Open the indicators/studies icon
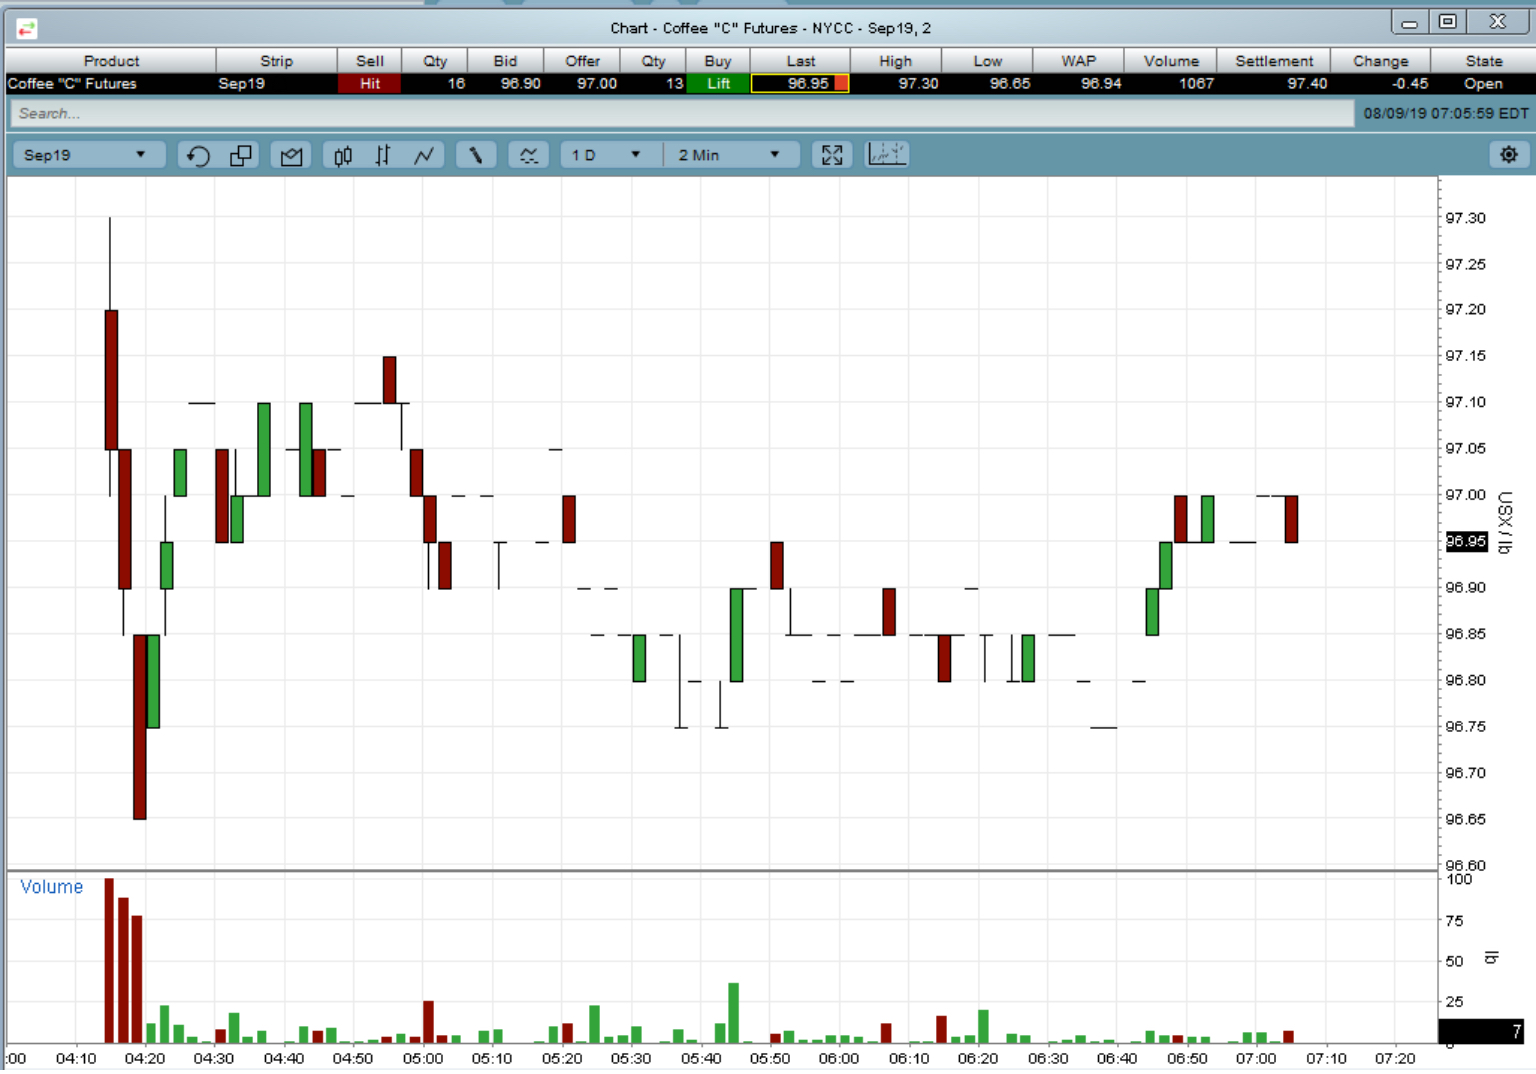The image size is (1536, 1074). click(528, 155)
